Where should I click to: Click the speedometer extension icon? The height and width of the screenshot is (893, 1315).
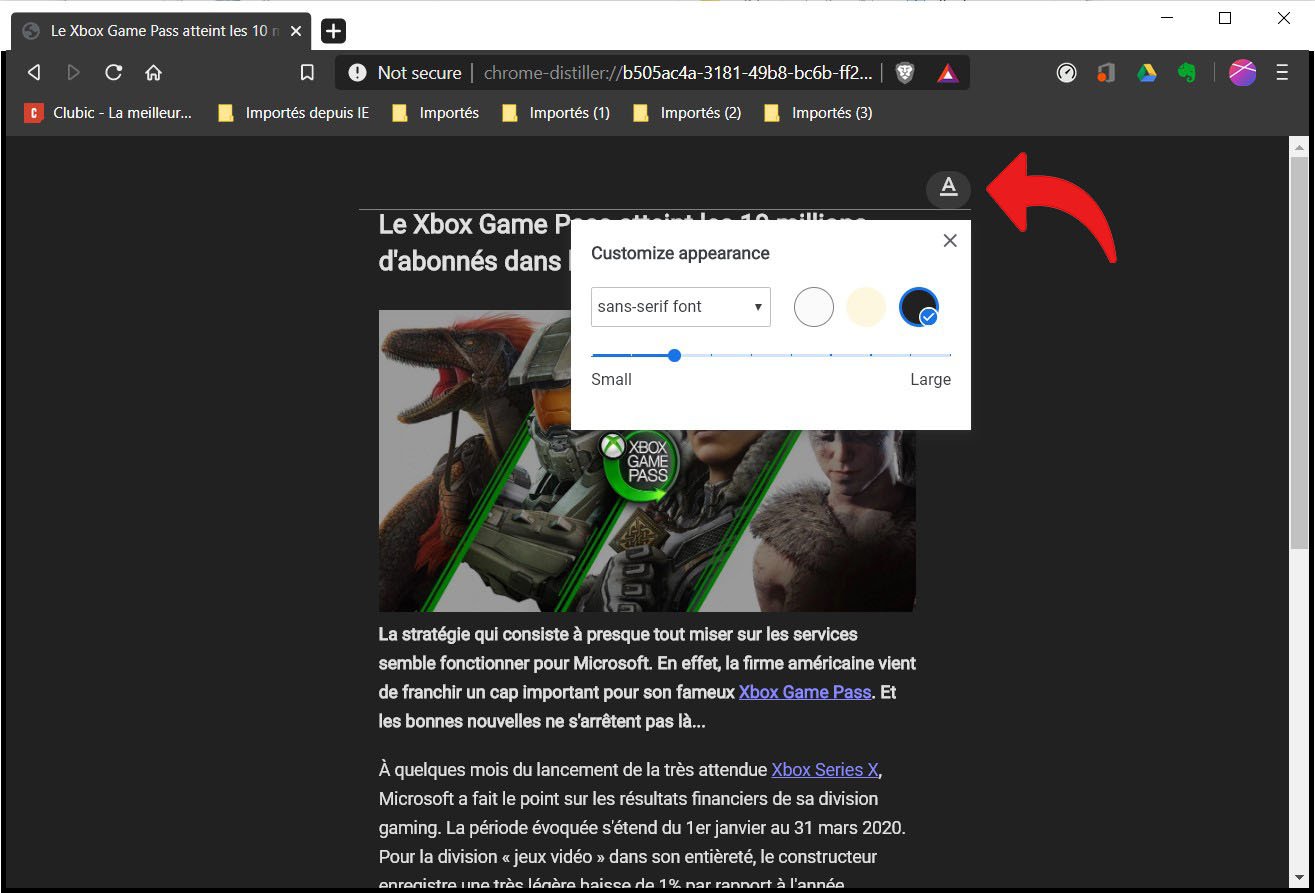[x=1067, y=72]
